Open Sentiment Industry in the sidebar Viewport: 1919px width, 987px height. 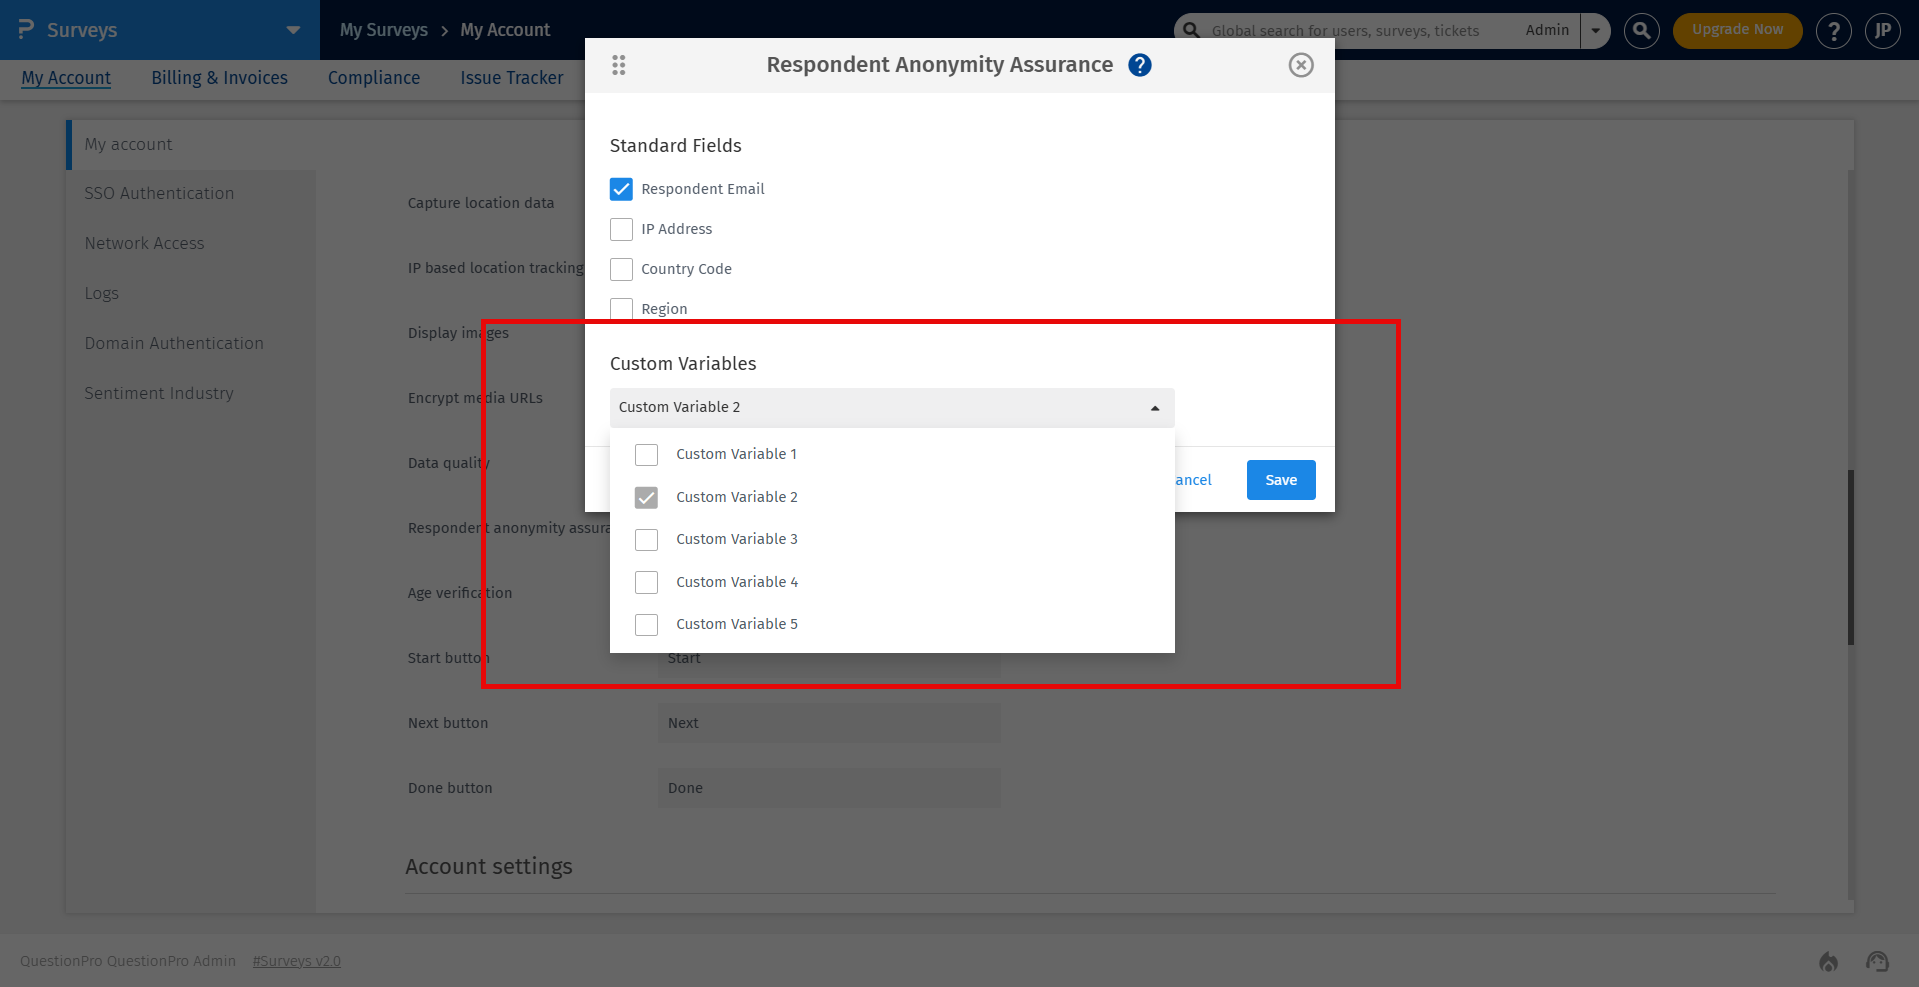click(x=159, y=394)
